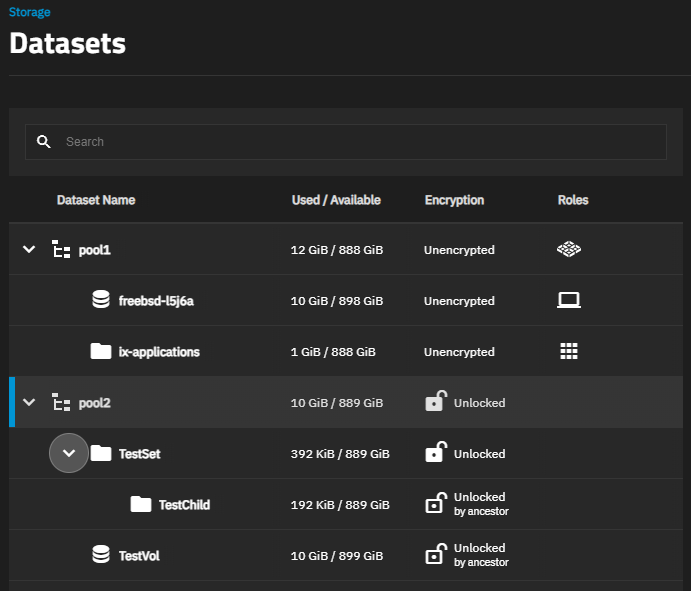Click the TestVol zvol disk icon
691x591 pixels.
pos(100,555)
